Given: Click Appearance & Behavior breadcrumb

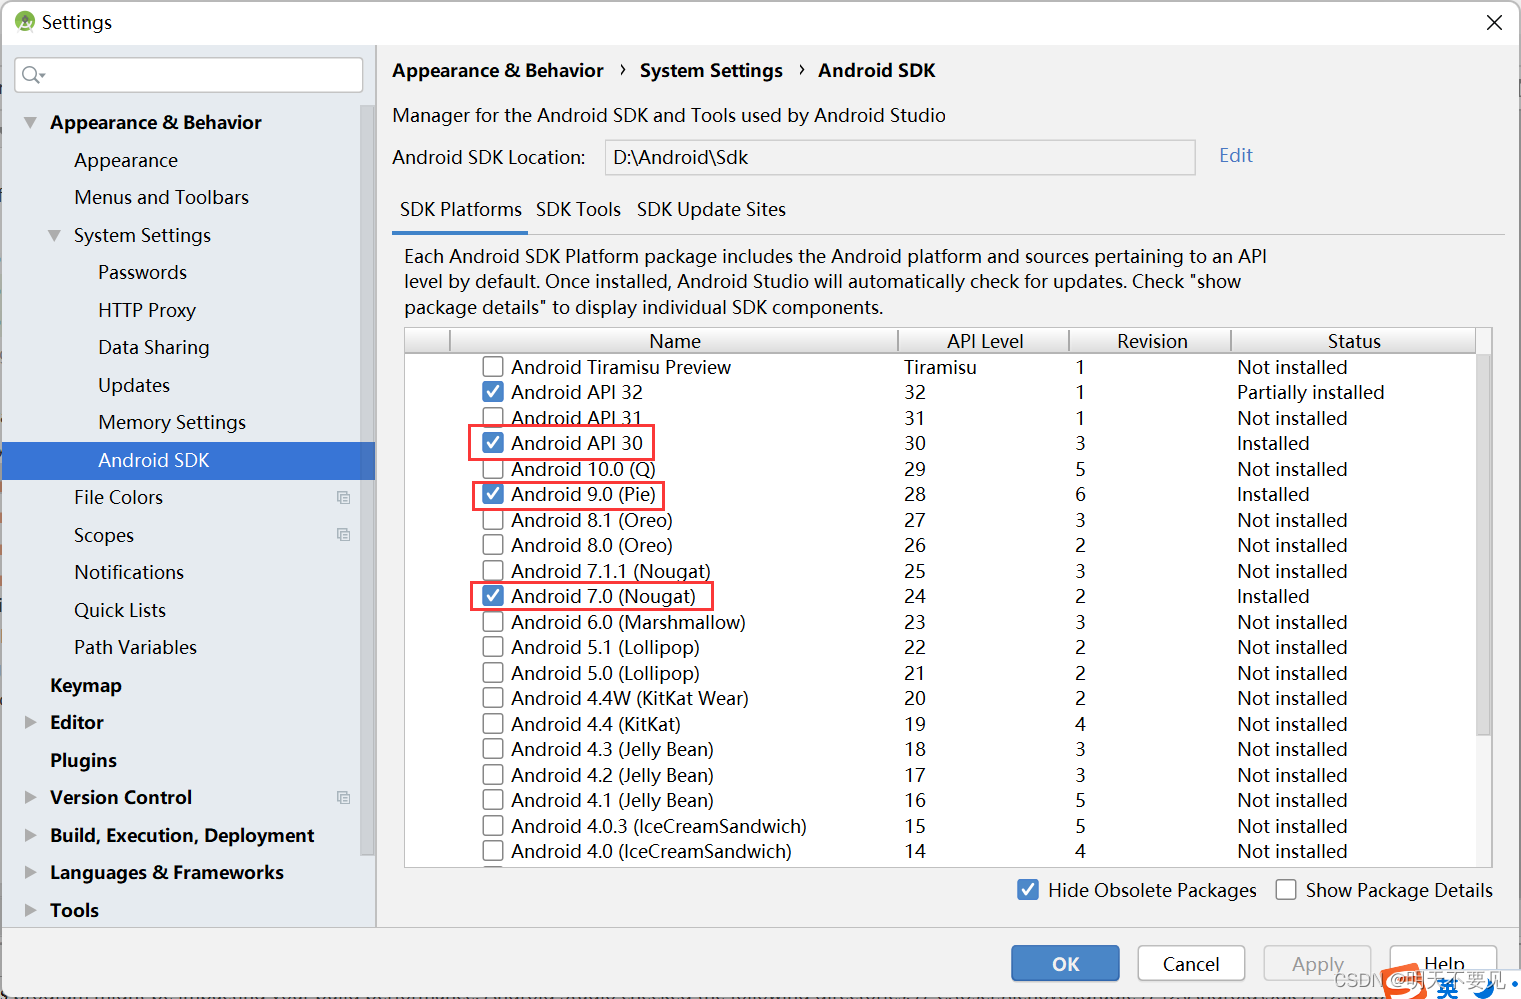Looking at the screenshot, I should [x=498, y=70].
